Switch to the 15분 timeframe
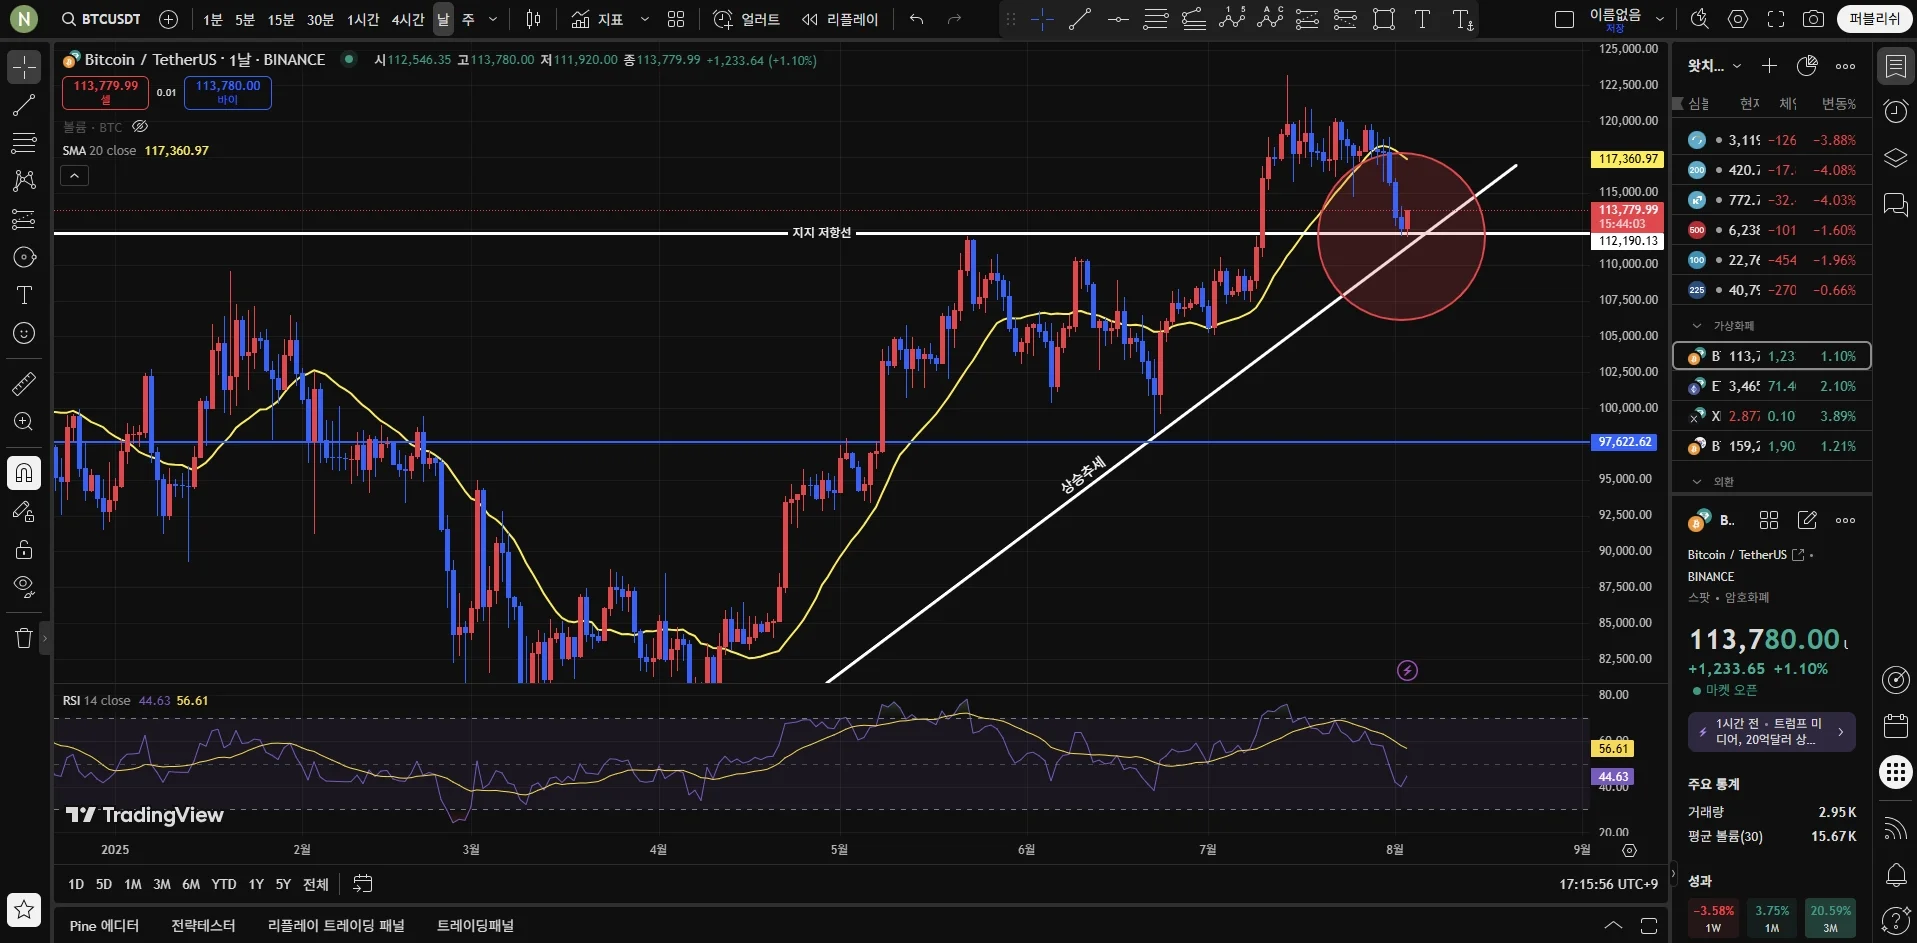This screenshot has height=943, width=1917. pyautogui.click(x=281, y=20)
